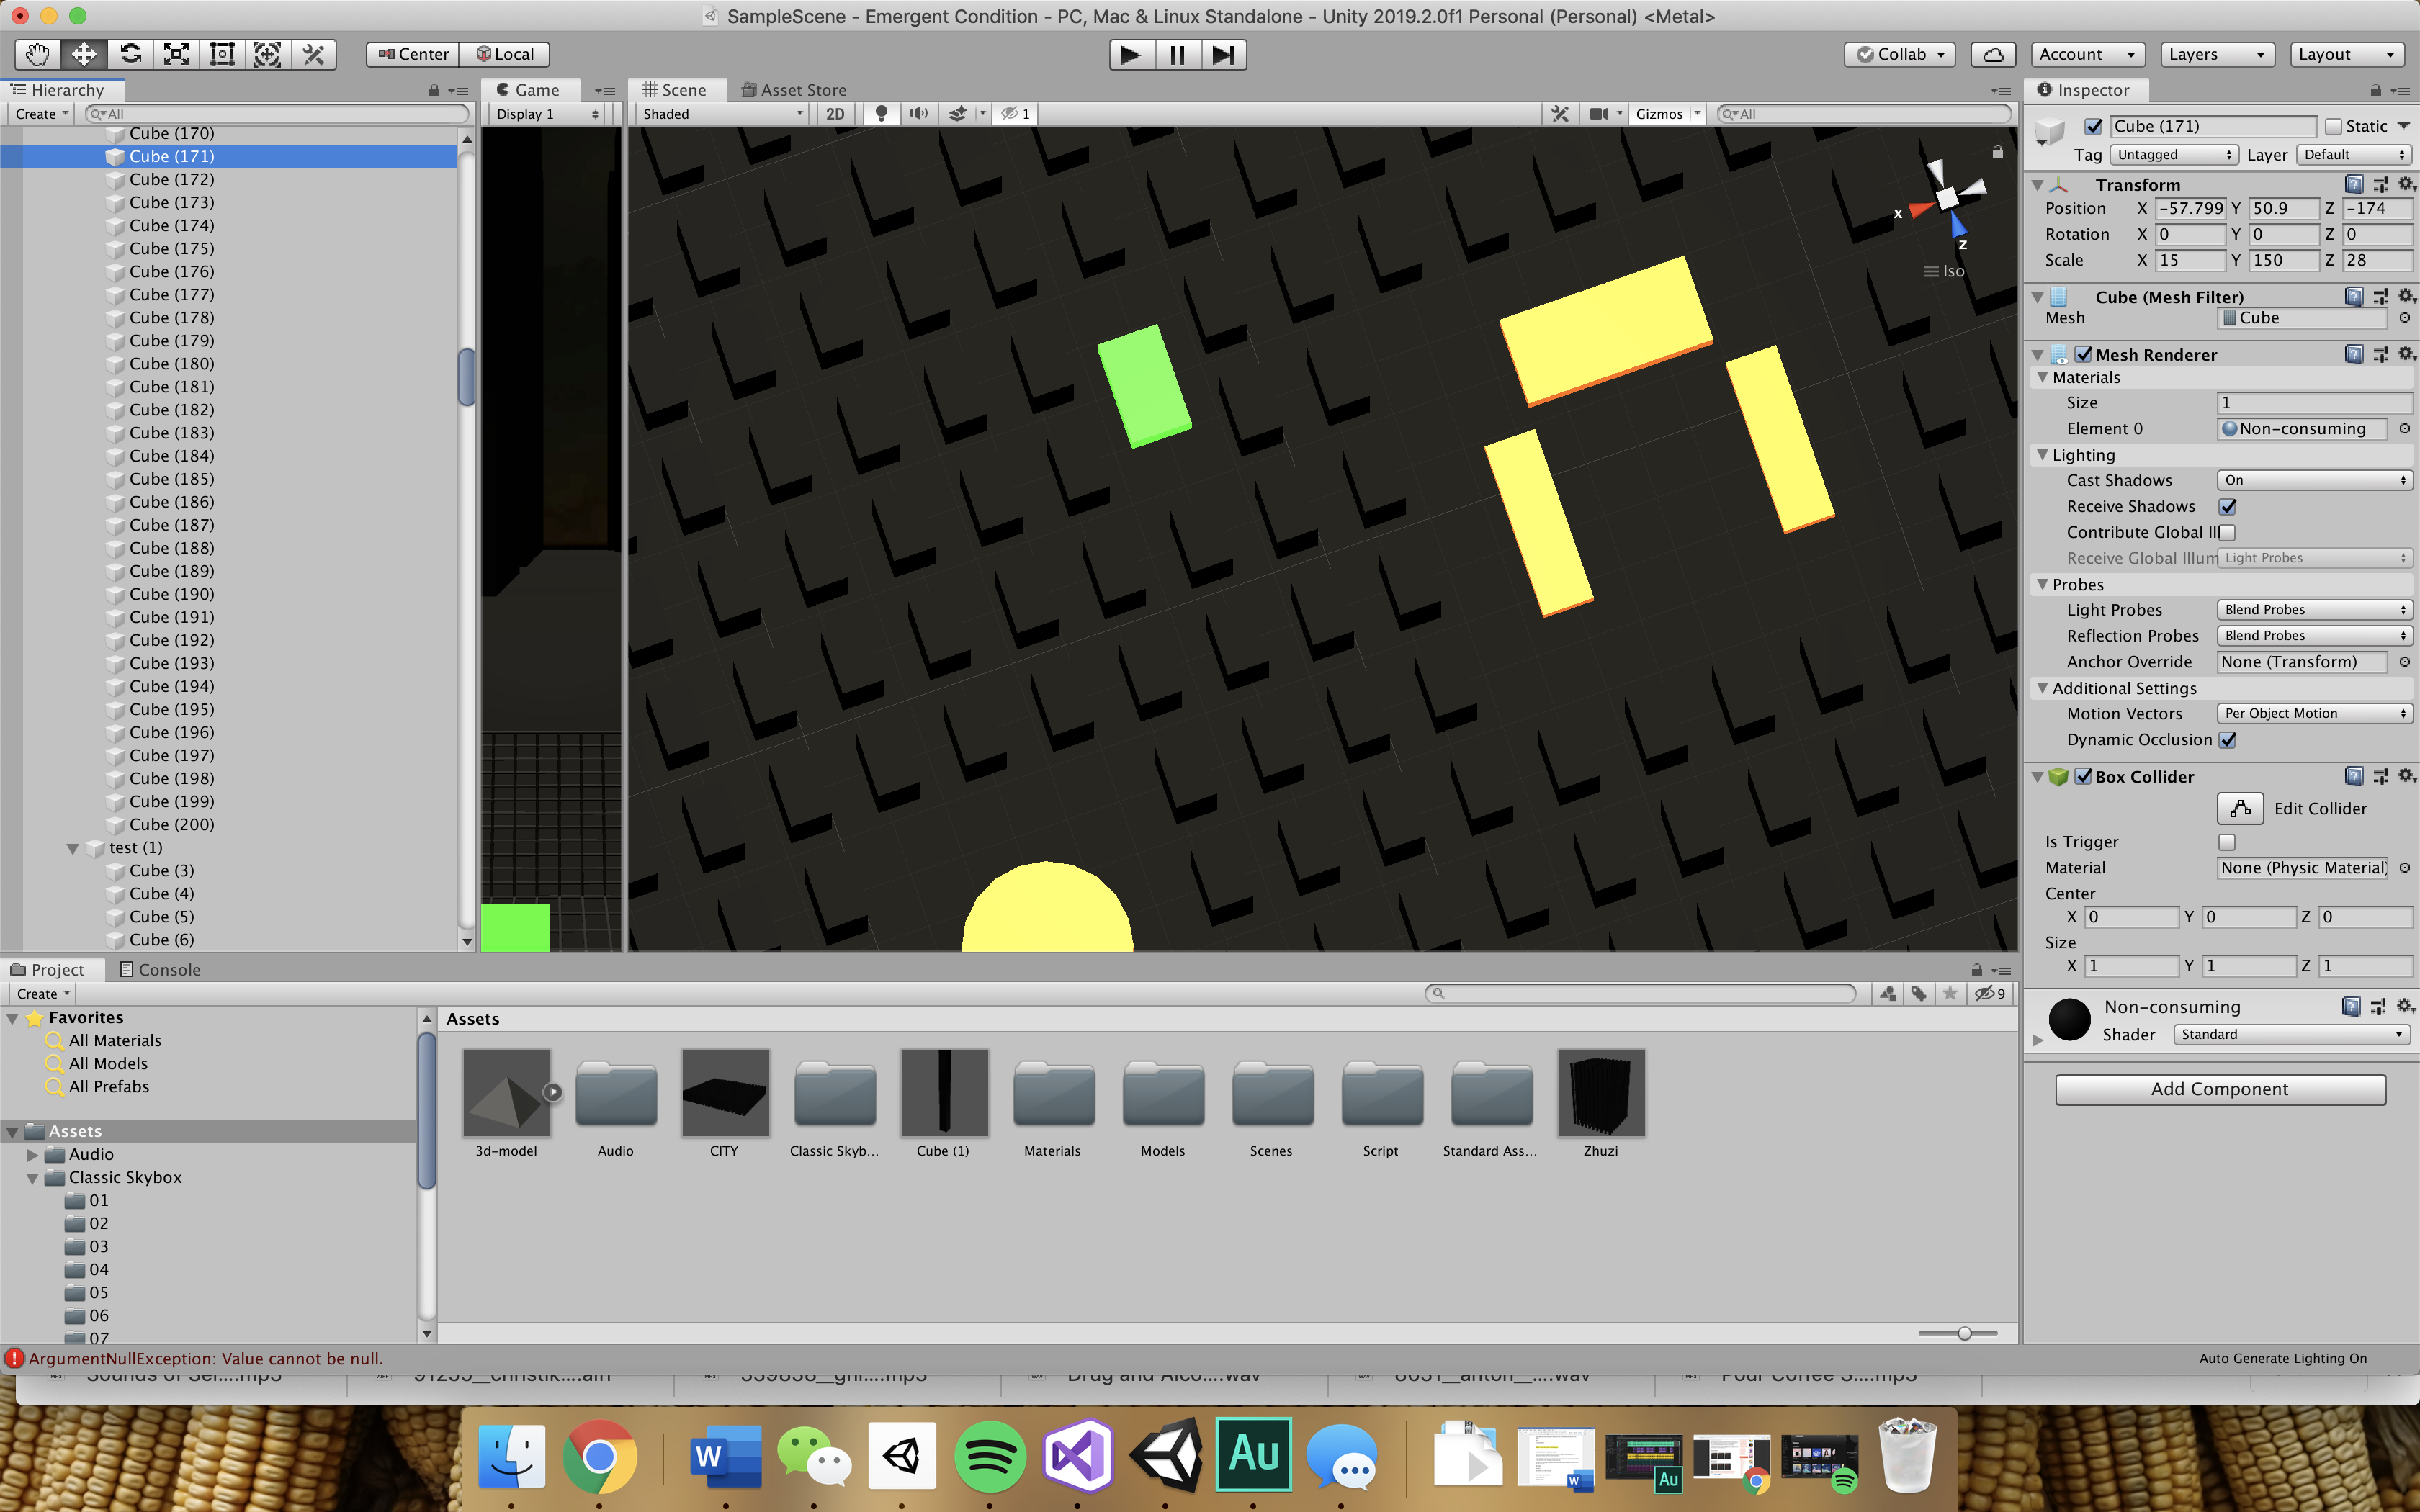Open Layers dropdown in toolbar
The width and height of the screenshot is (2420, 1512).
2217,55
